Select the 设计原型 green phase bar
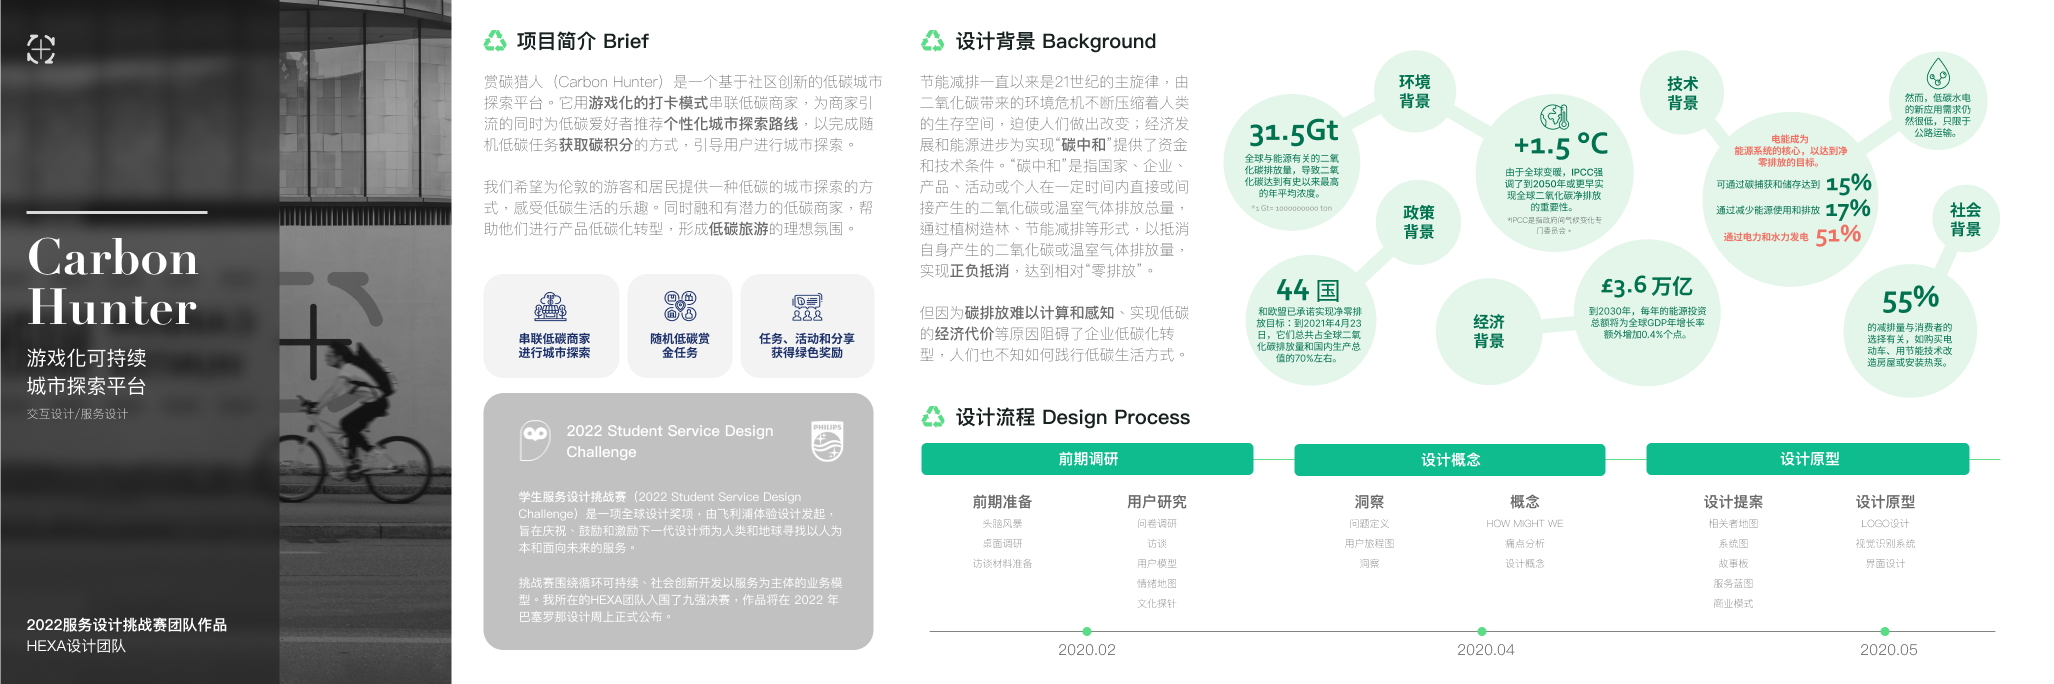The width and height of the screenshot is (2054, 684). pyautogui.click(x=1808, y=459)
